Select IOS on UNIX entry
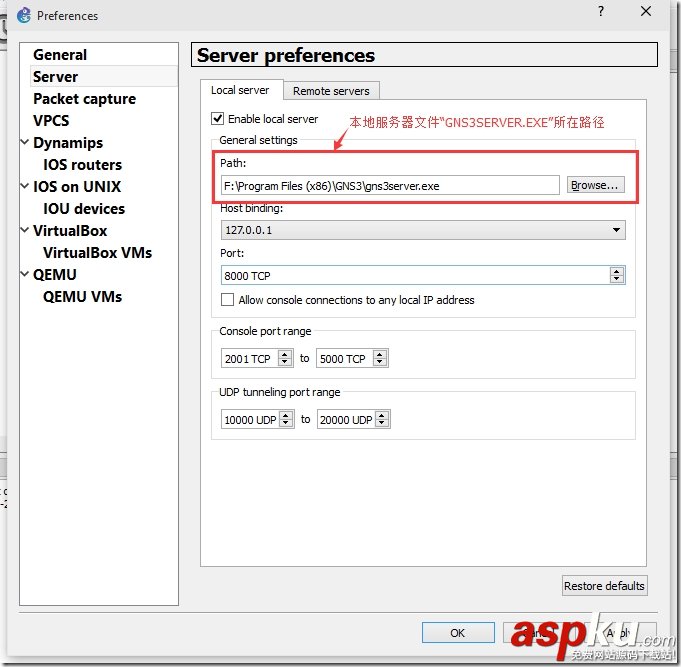 pyautogui.click(x=77, y=187)
